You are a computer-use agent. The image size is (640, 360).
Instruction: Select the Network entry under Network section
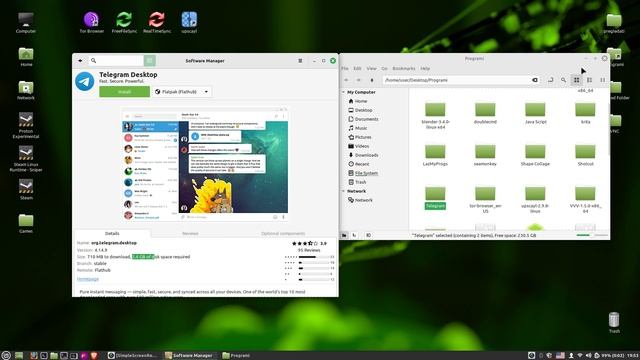click(x=363, y=200)
